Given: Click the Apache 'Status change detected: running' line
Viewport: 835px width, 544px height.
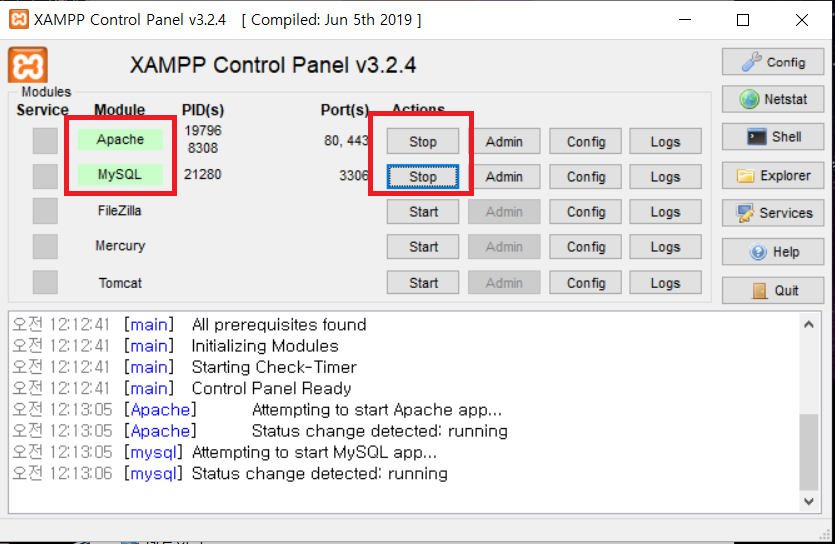Looking at the screenshot, I should coord(380,431).
